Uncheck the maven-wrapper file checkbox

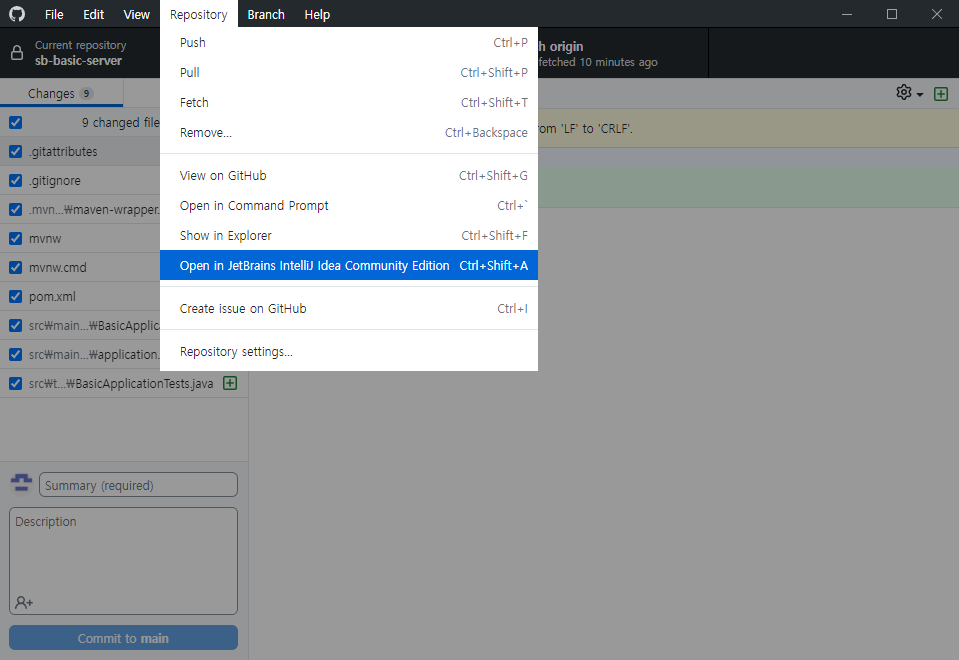pos(16,210)
